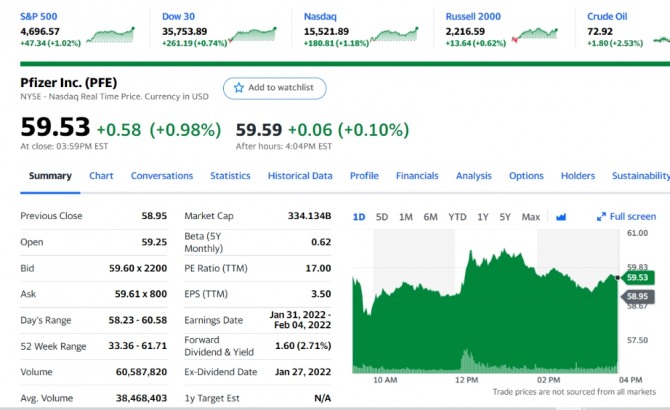Click the star icon beside Add to watchlist
The height and width of the screenshot is (410, 670).
point(239,88)
